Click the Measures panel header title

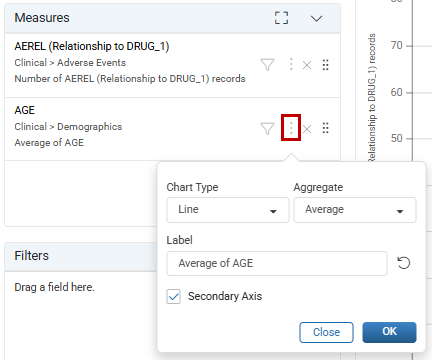click(42, 18)
